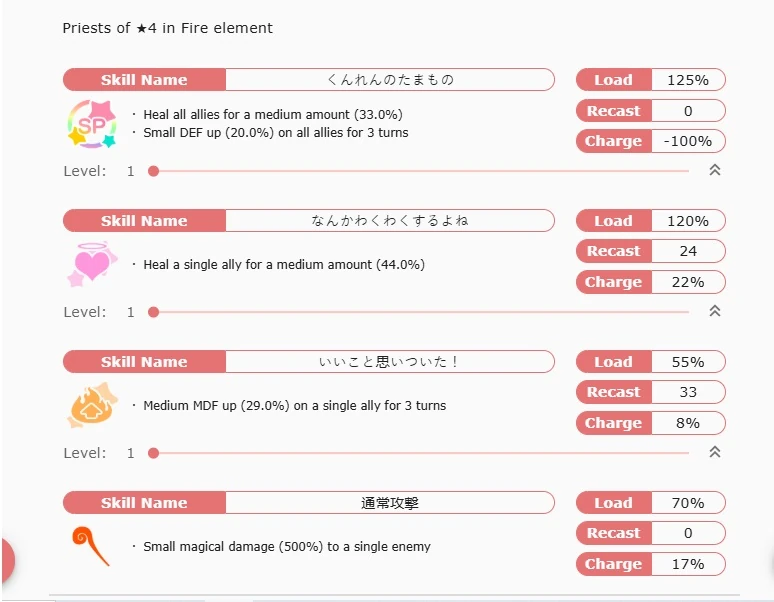Click the Charge label showing 17%

pos(614,564)
